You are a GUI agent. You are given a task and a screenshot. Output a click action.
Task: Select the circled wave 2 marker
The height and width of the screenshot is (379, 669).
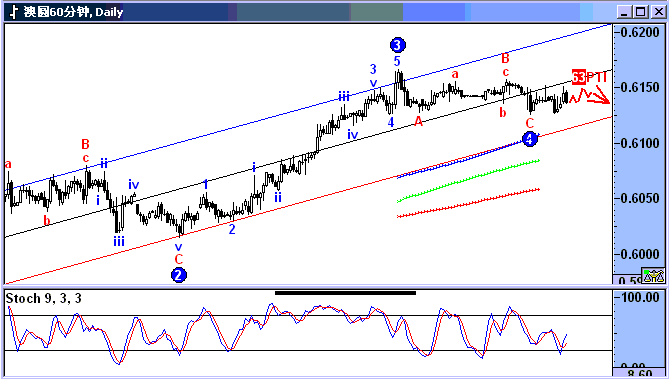point(179,275)
